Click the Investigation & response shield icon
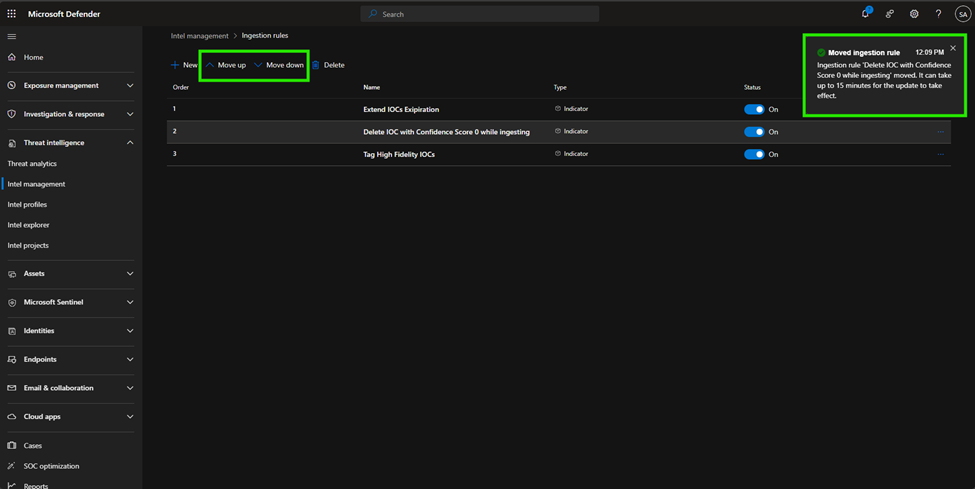 (11, 114)
